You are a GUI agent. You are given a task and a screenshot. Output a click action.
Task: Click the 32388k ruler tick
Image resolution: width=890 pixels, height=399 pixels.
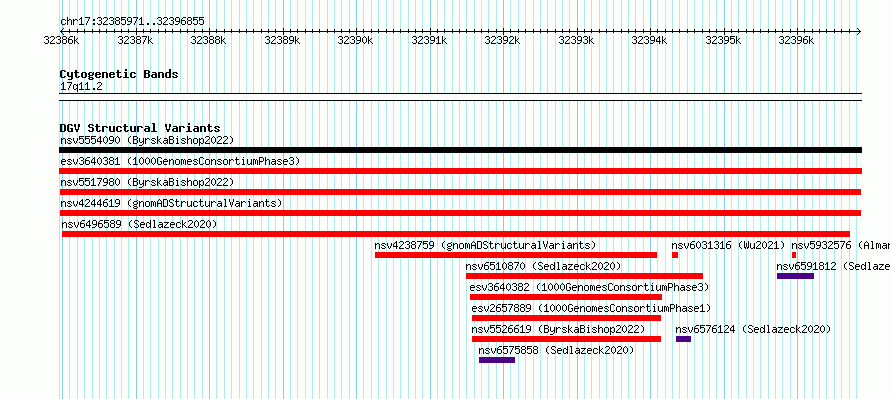pos(208,40)
